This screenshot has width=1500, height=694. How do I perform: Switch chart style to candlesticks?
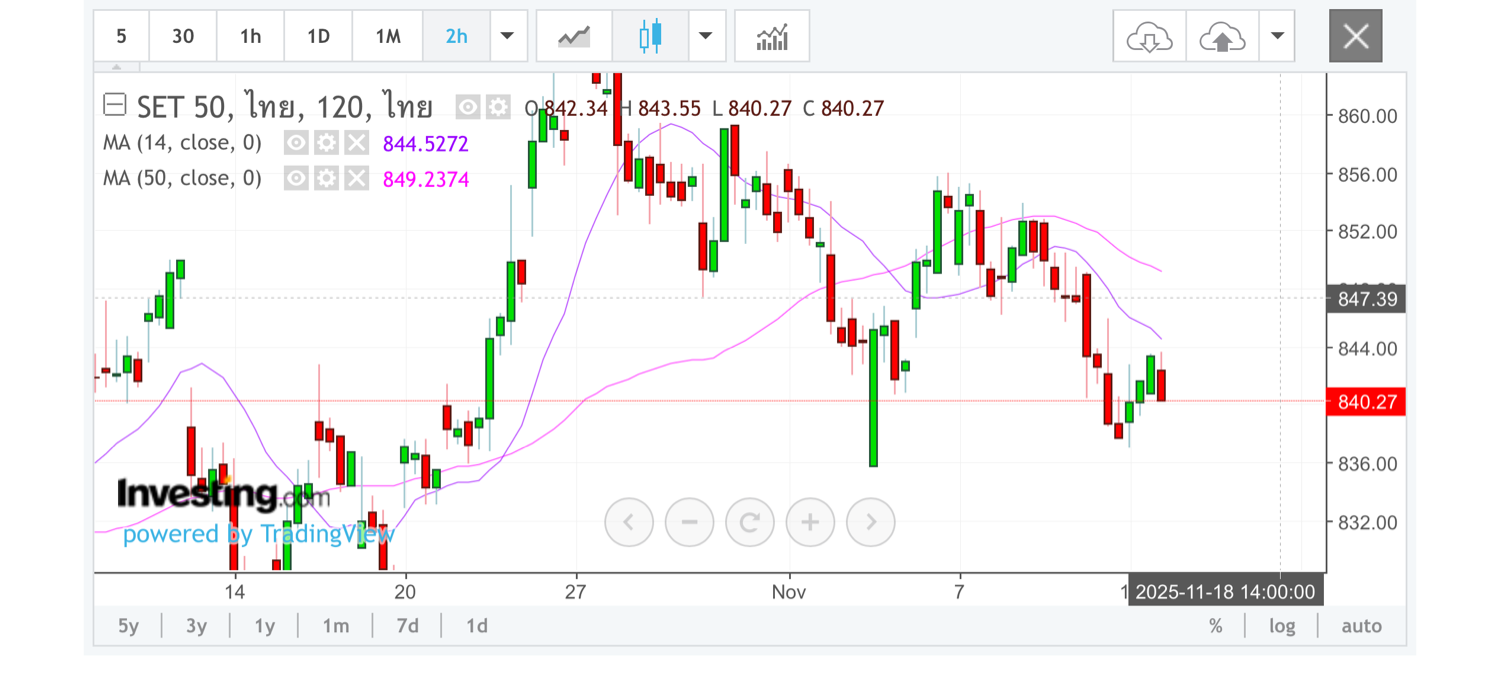[650, 37]
